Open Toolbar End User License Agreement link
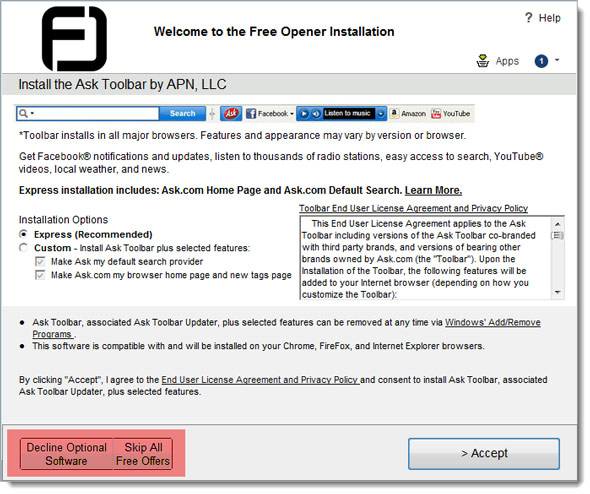 click(413, 208)
